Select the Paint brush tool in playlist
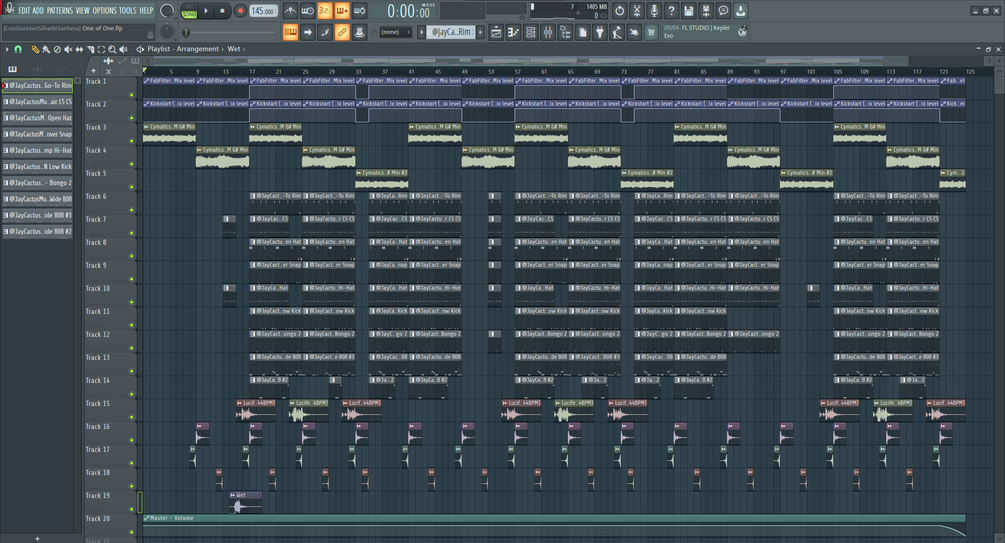The width and height of the screenshot is (1005, 543). pos(46,49)
